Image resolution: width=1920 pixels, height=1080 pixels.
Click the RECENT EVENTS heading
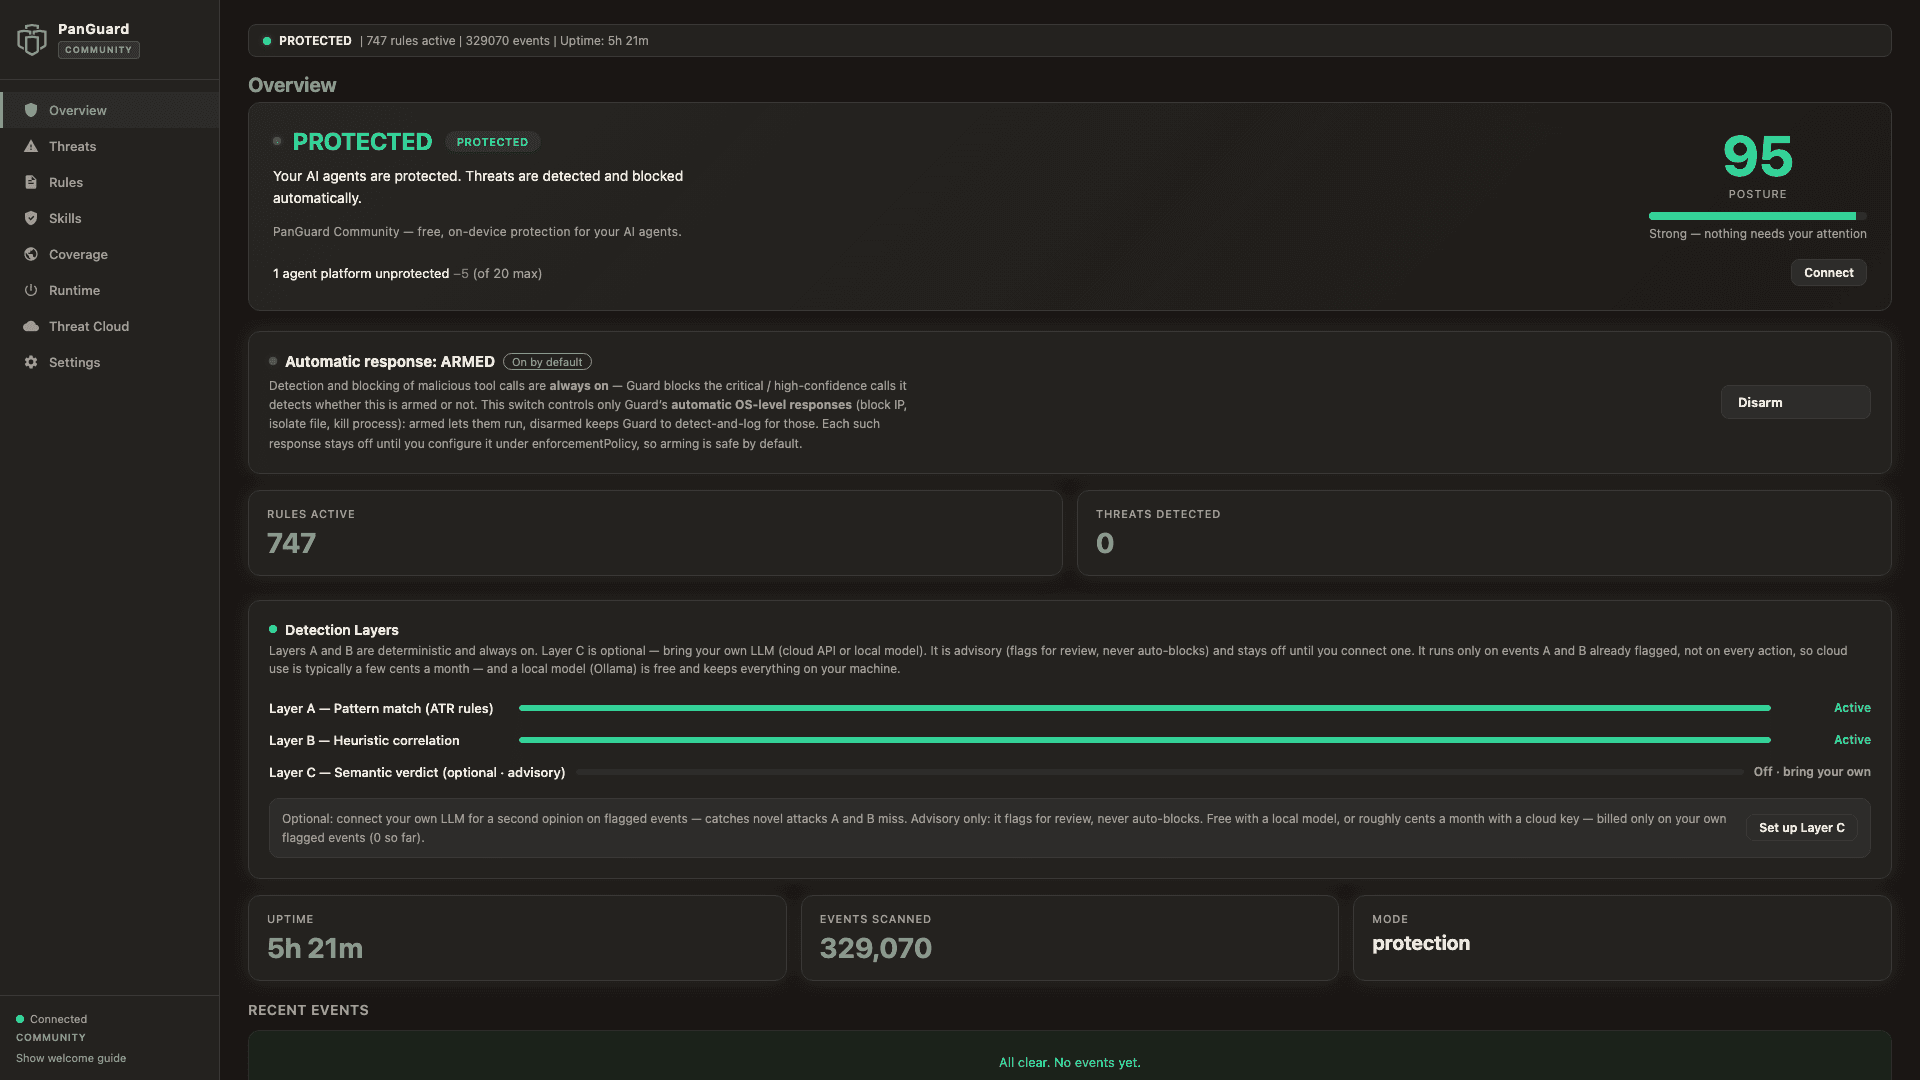point(308,1010)
